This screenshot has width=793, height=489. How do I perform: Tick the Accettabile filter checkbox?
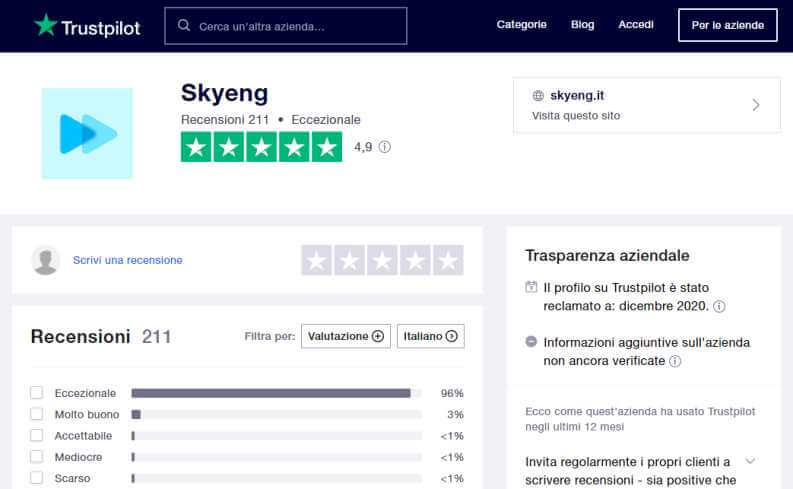(x=36, y=435)
